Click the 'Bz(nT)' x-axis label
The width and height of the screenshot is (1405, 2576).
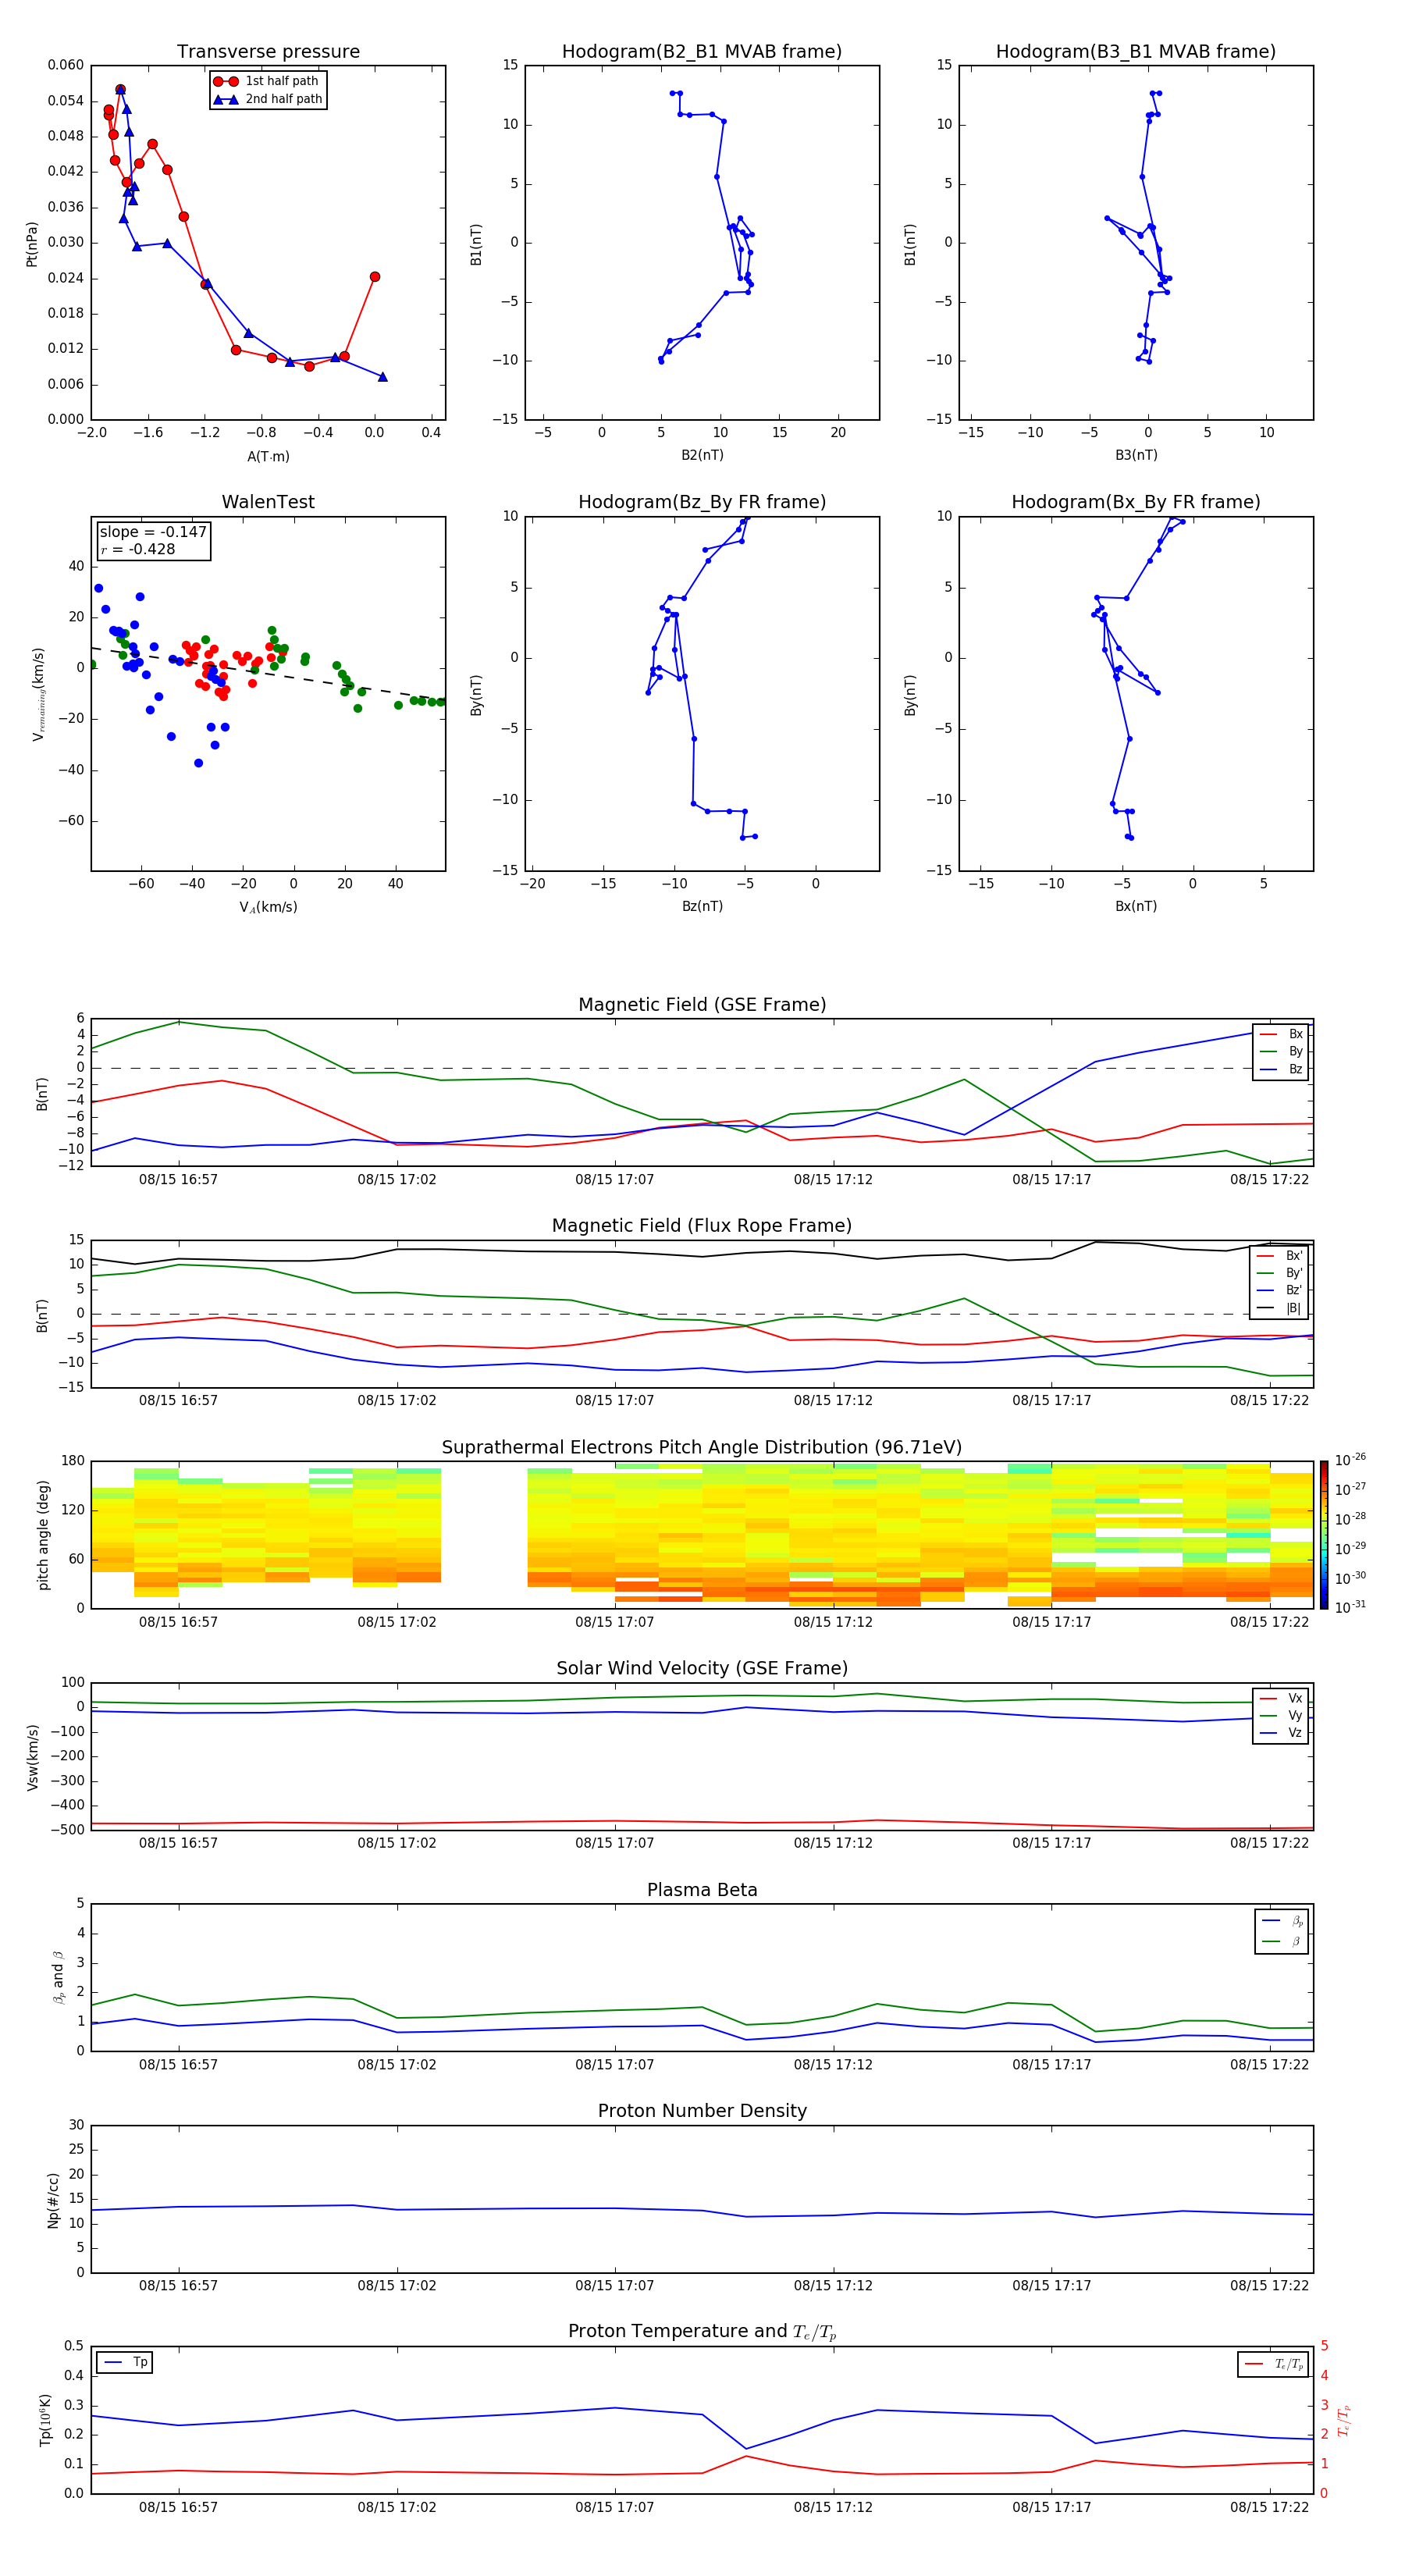pyautogui.click(x=702, y=906)
